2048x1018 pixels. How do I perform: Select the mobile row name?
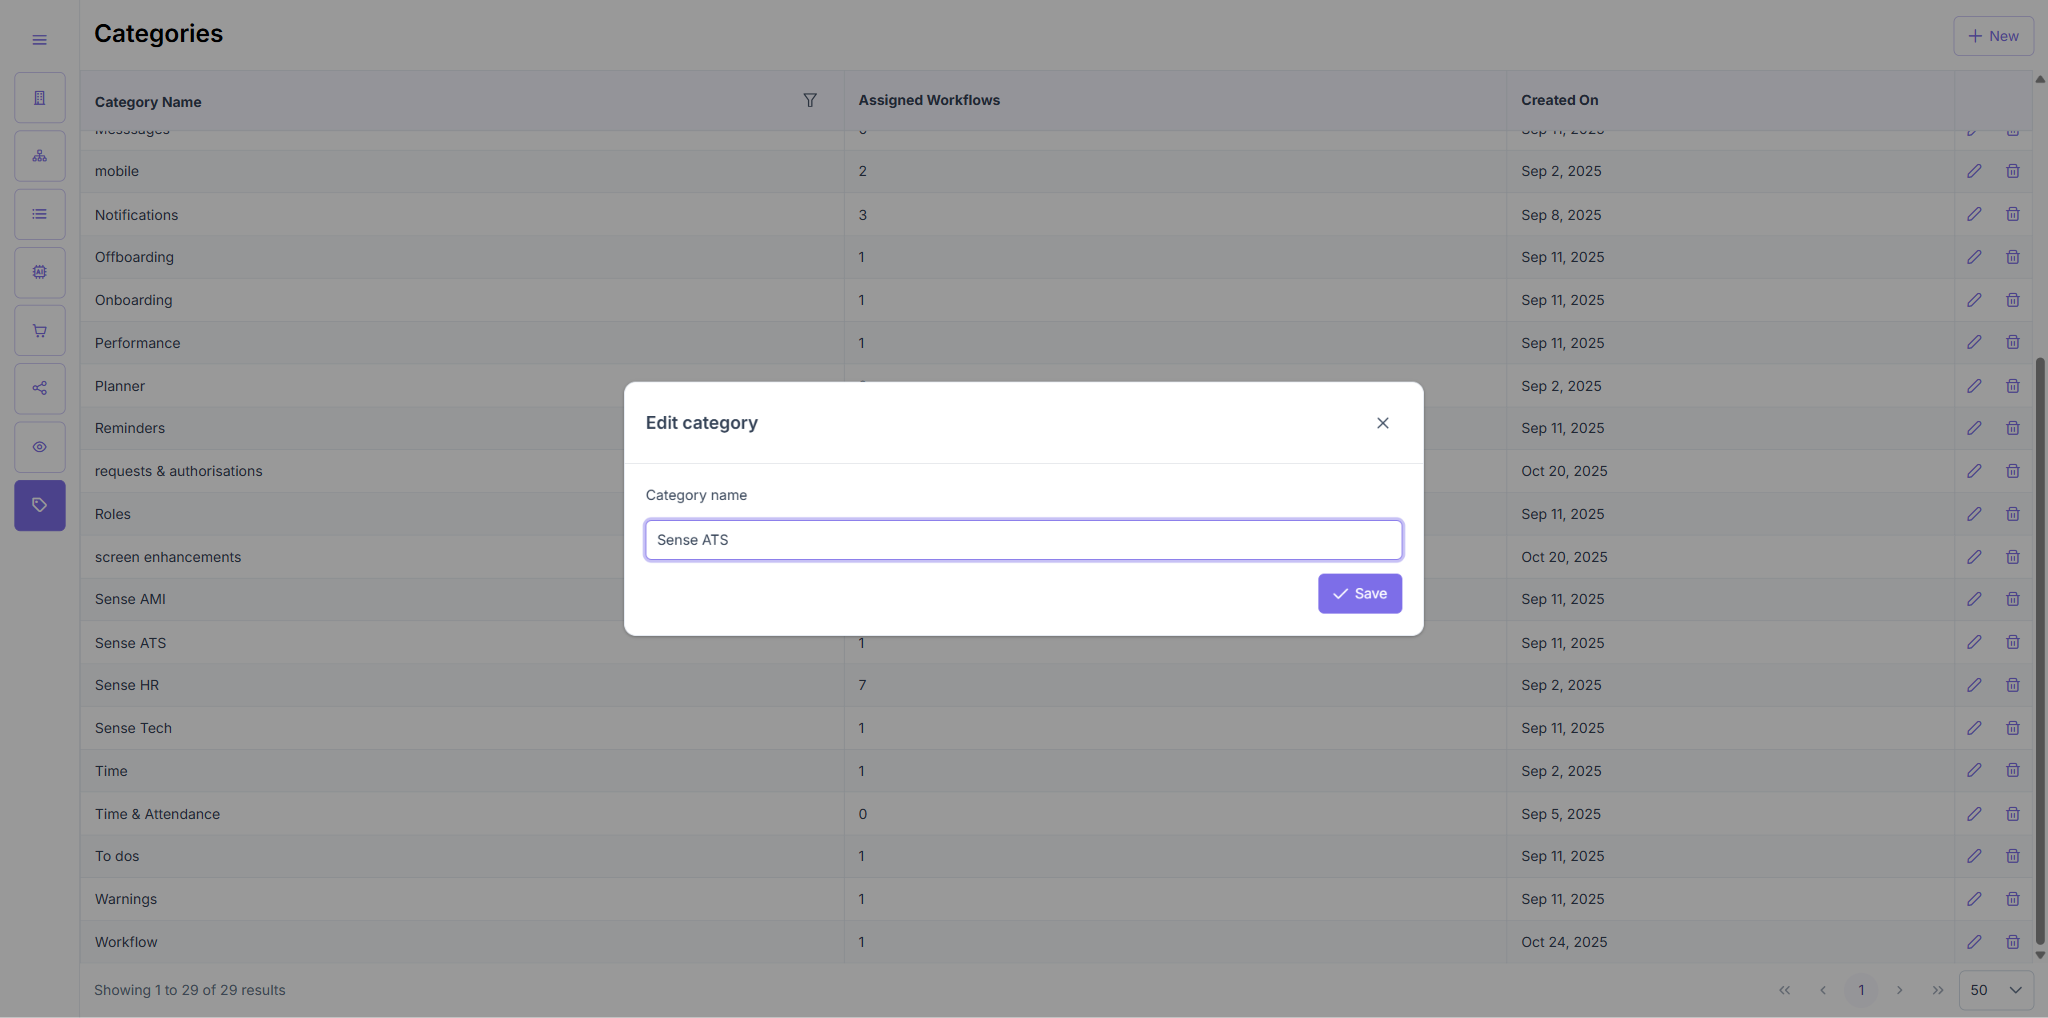point(117,171)
